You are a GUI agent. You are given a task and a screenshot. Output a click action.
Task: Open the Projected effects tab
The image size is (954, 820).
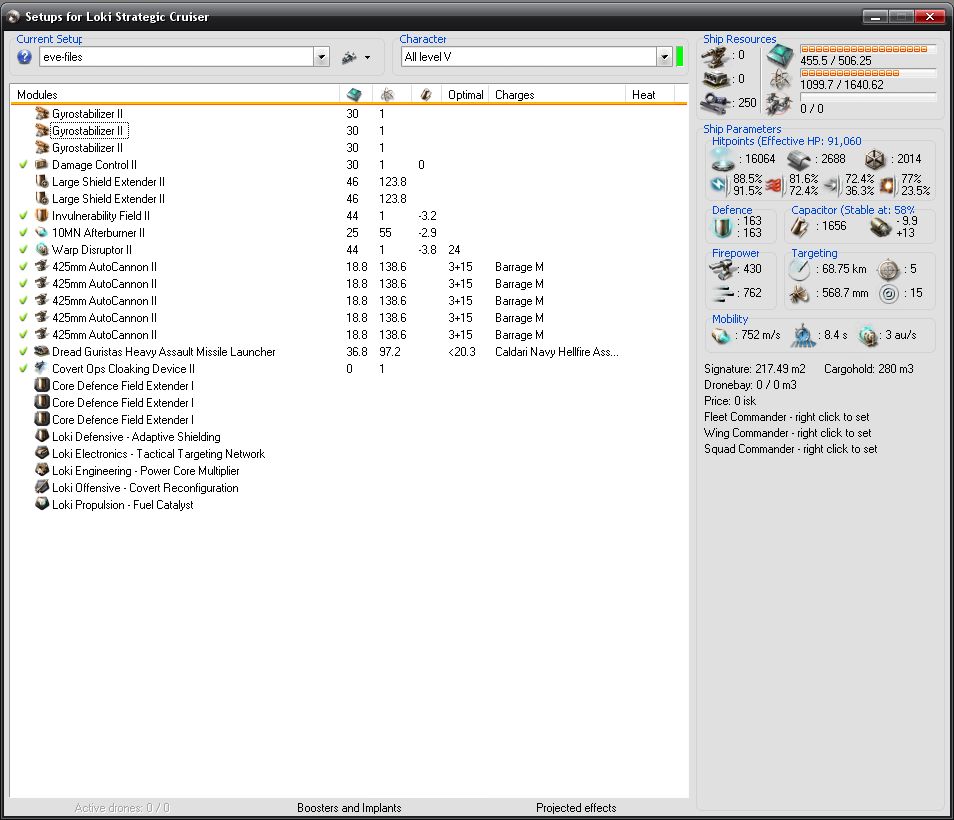tap(576, 808)
